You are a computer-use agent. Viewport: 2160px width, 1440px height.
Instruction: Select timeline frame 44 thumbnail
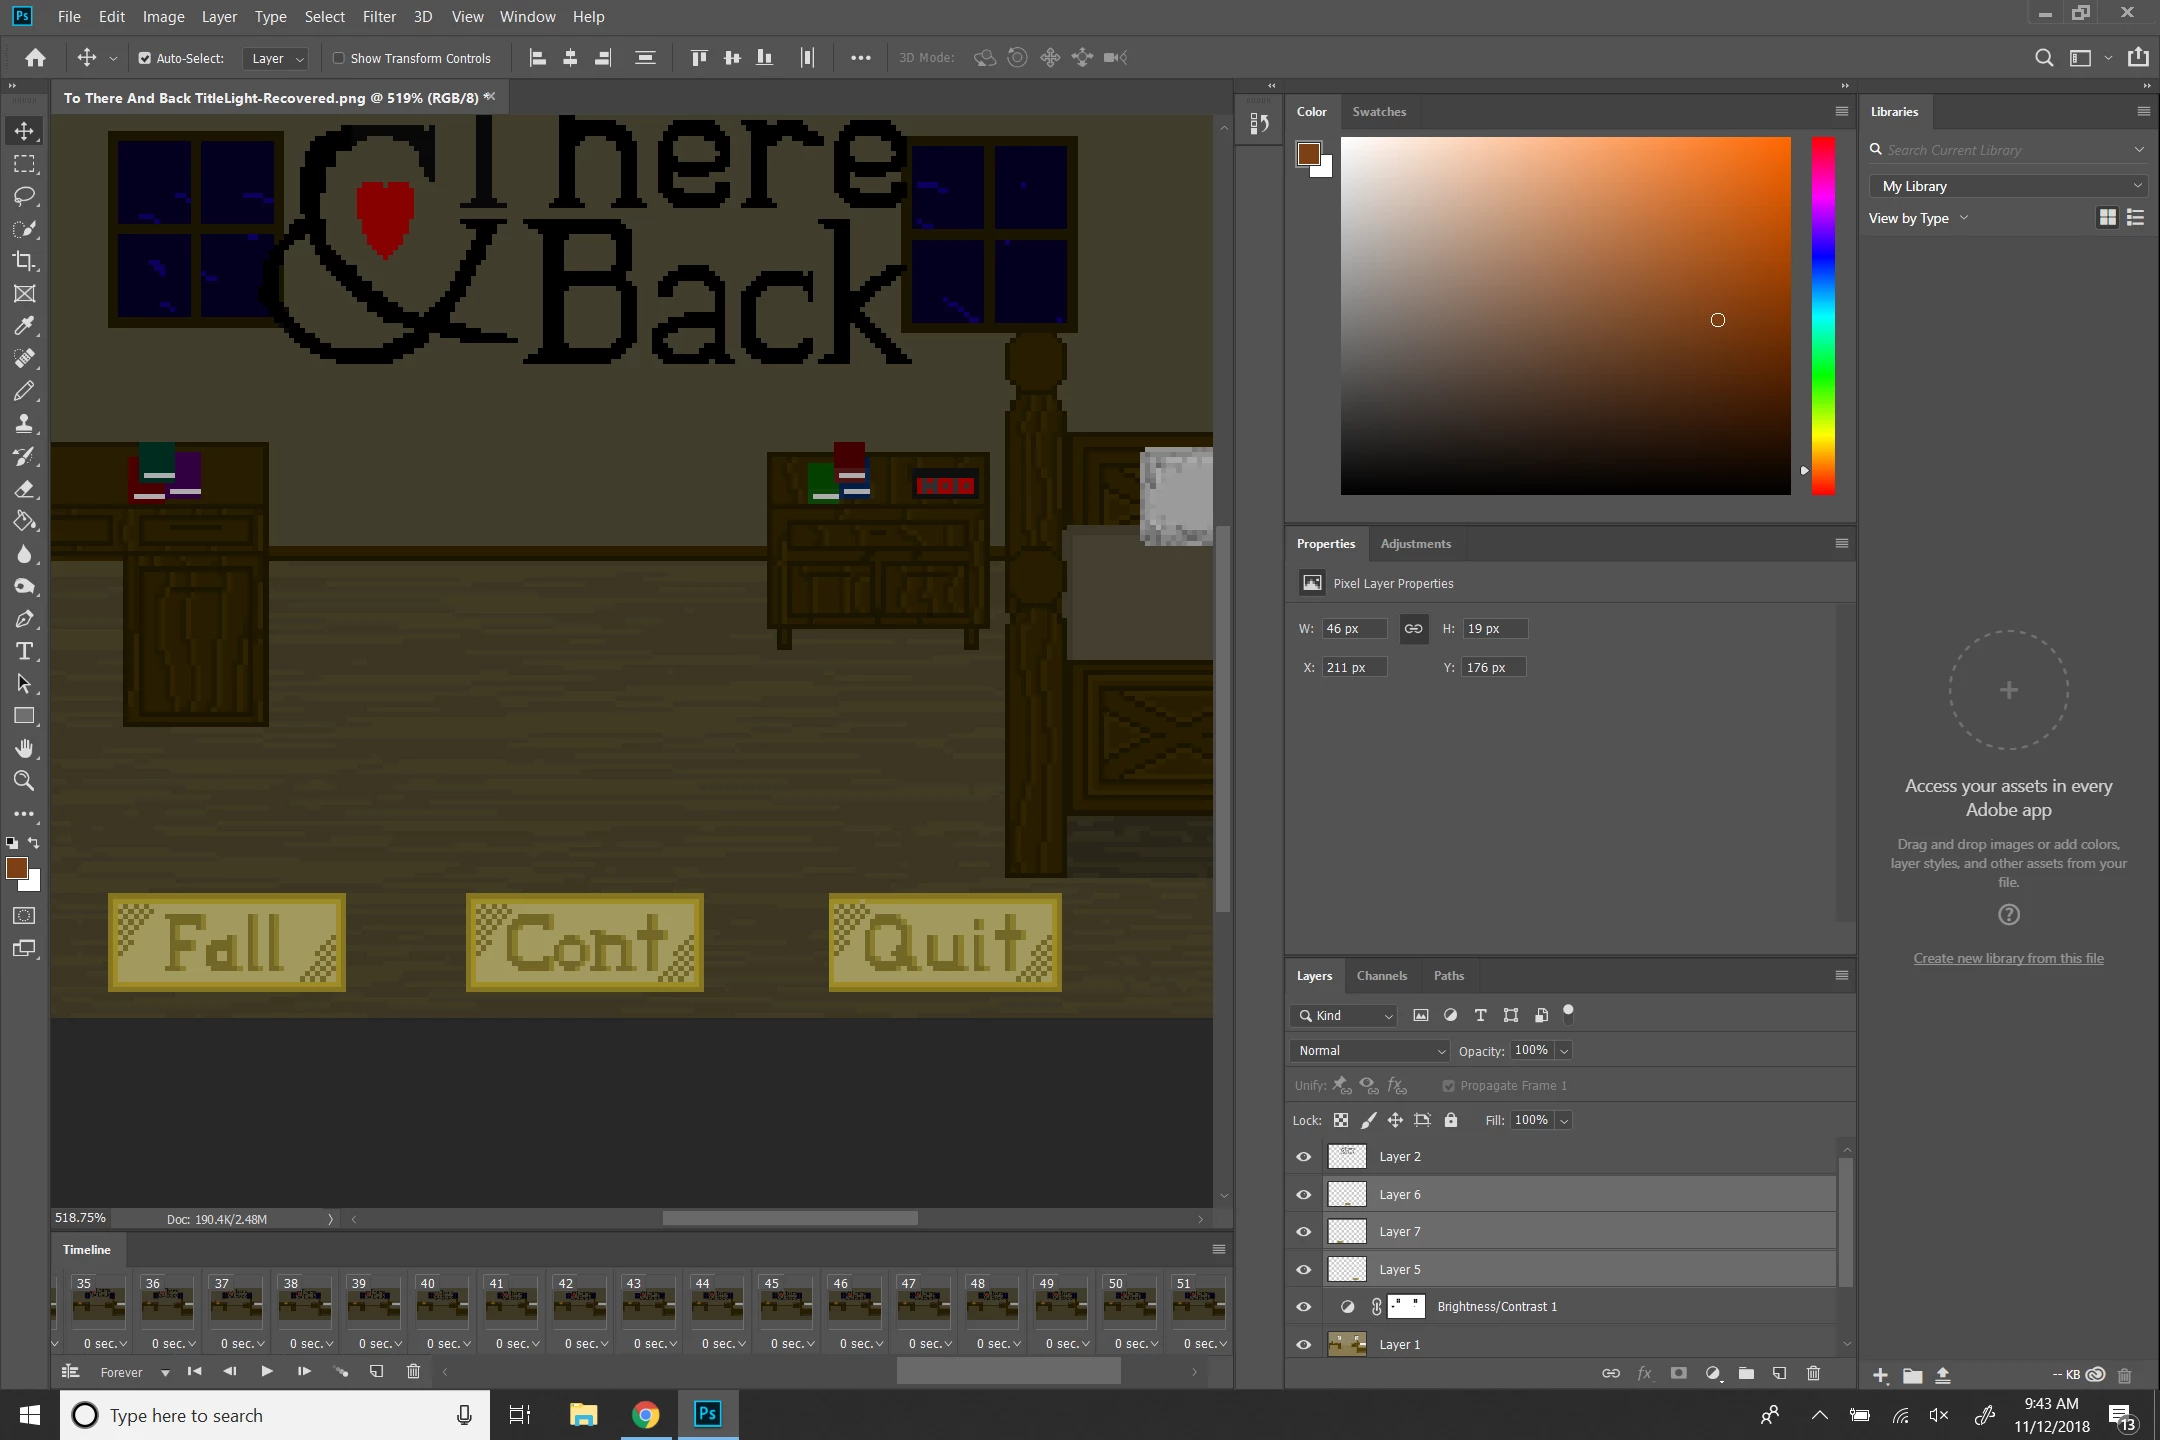coord(717,1305)
